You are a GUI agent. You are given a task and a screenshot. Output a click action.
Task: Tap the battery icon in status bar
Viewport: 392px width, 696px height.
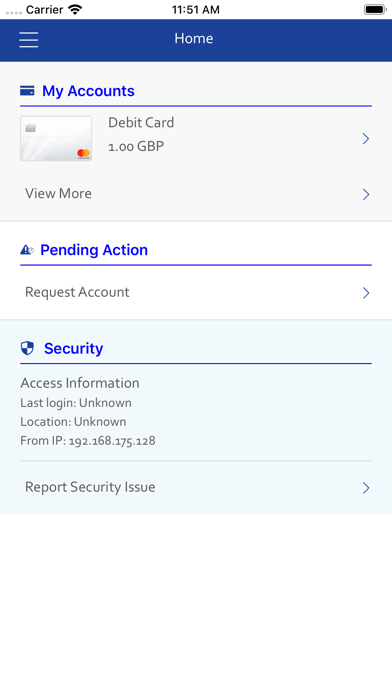pos(375,9)
